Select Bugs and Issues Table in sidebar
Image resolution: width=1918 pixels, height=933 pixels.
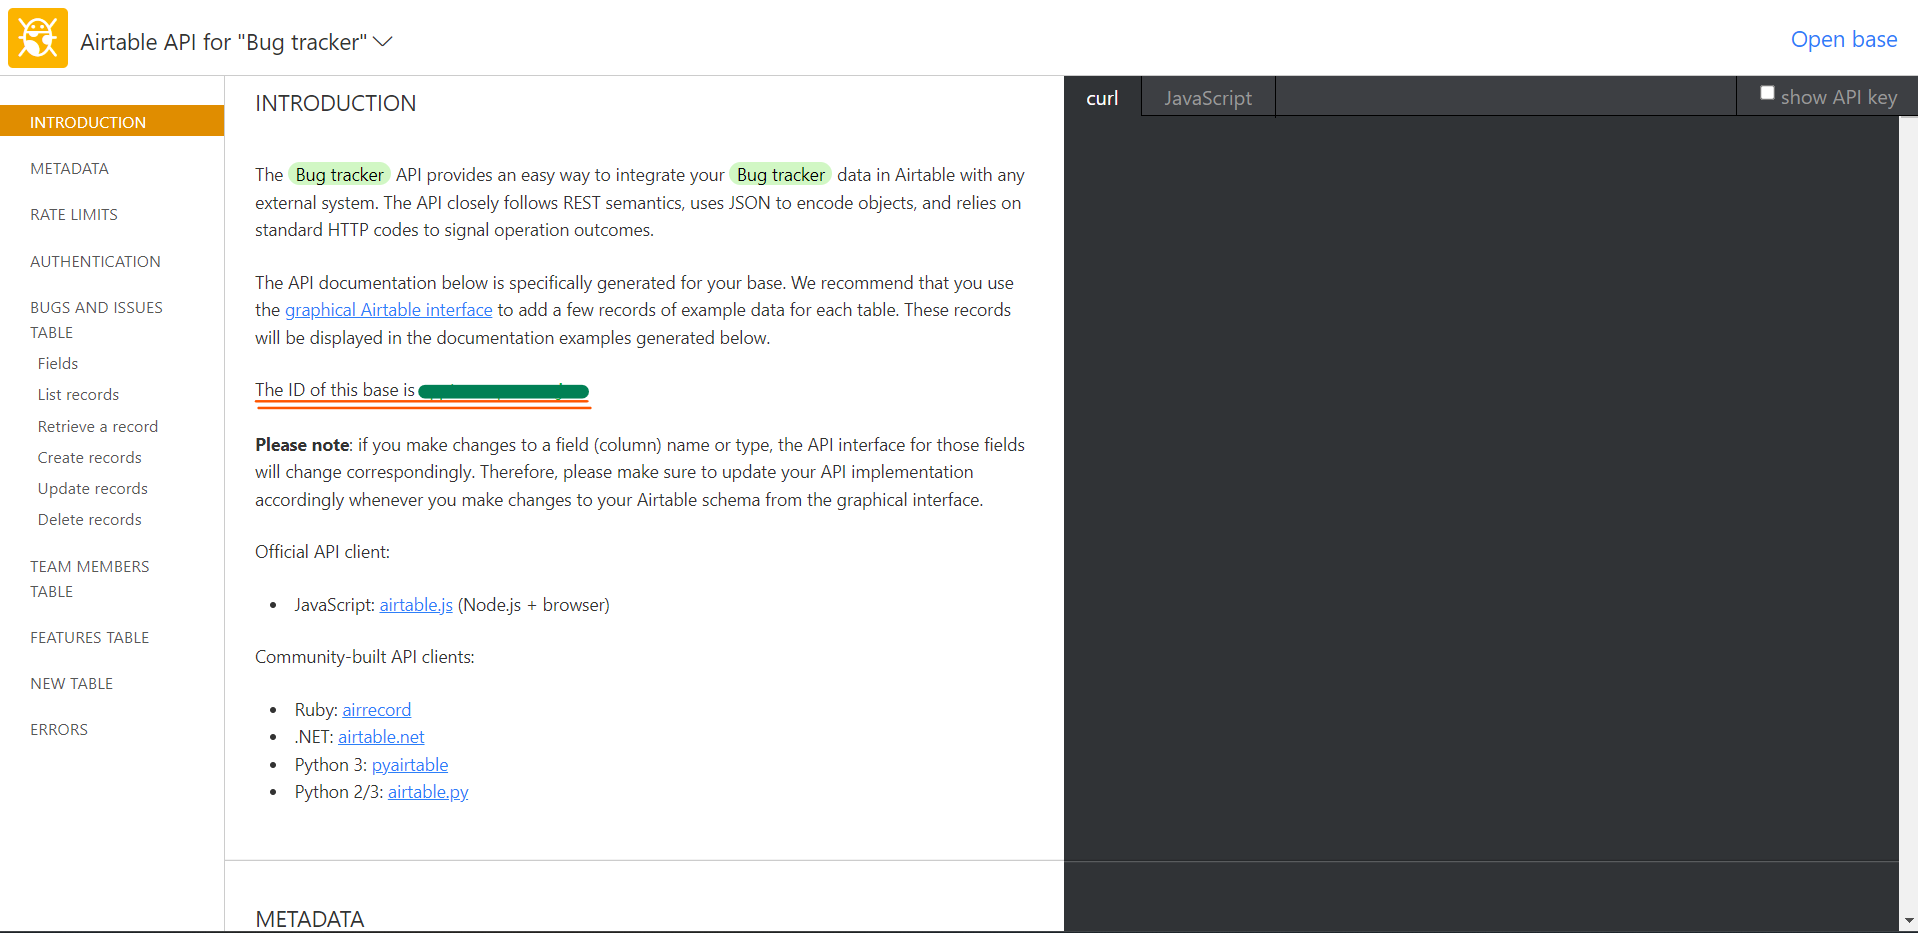click(96, 319)
